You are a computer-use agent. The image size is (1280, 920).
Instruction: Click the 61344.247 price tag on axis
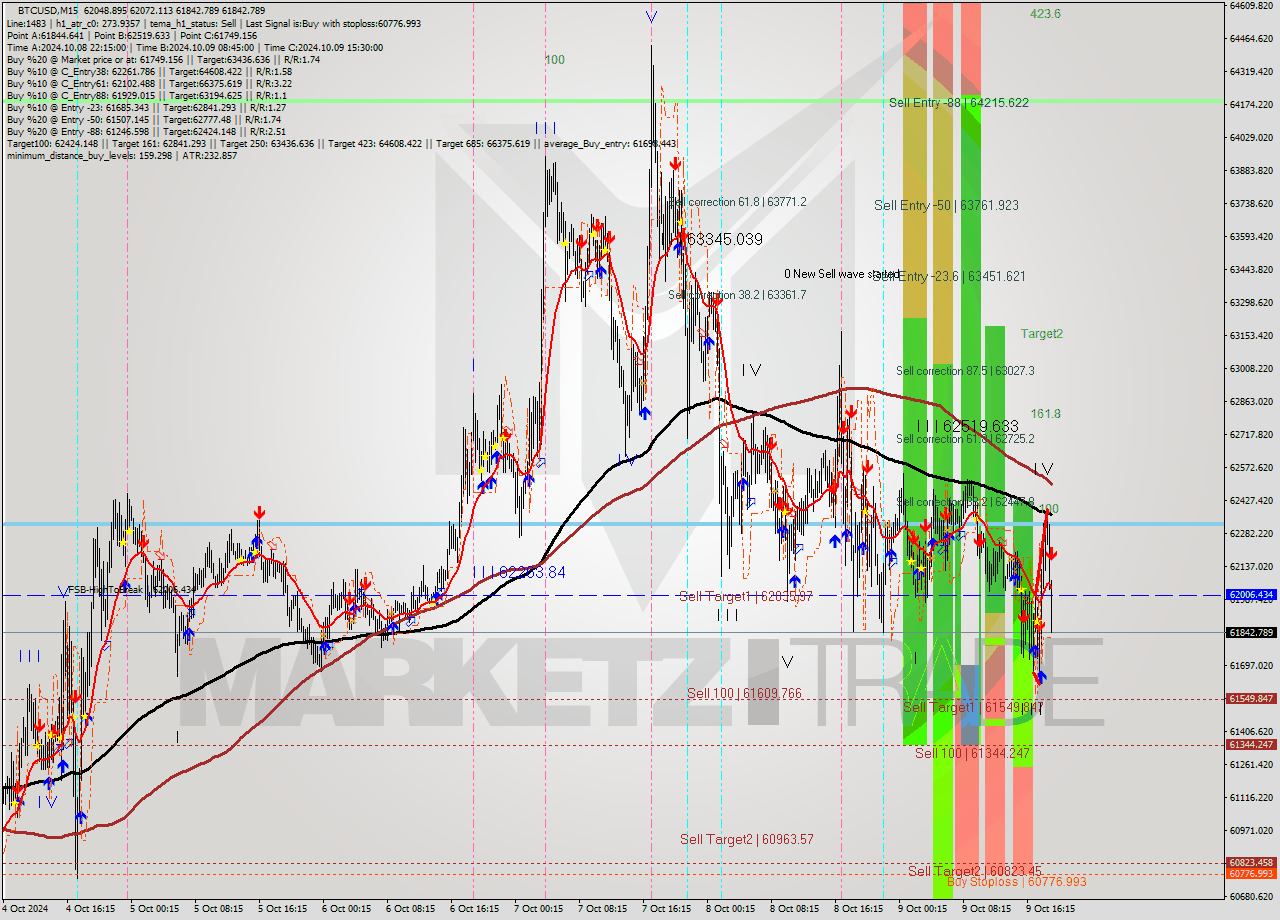(1251, 744)
